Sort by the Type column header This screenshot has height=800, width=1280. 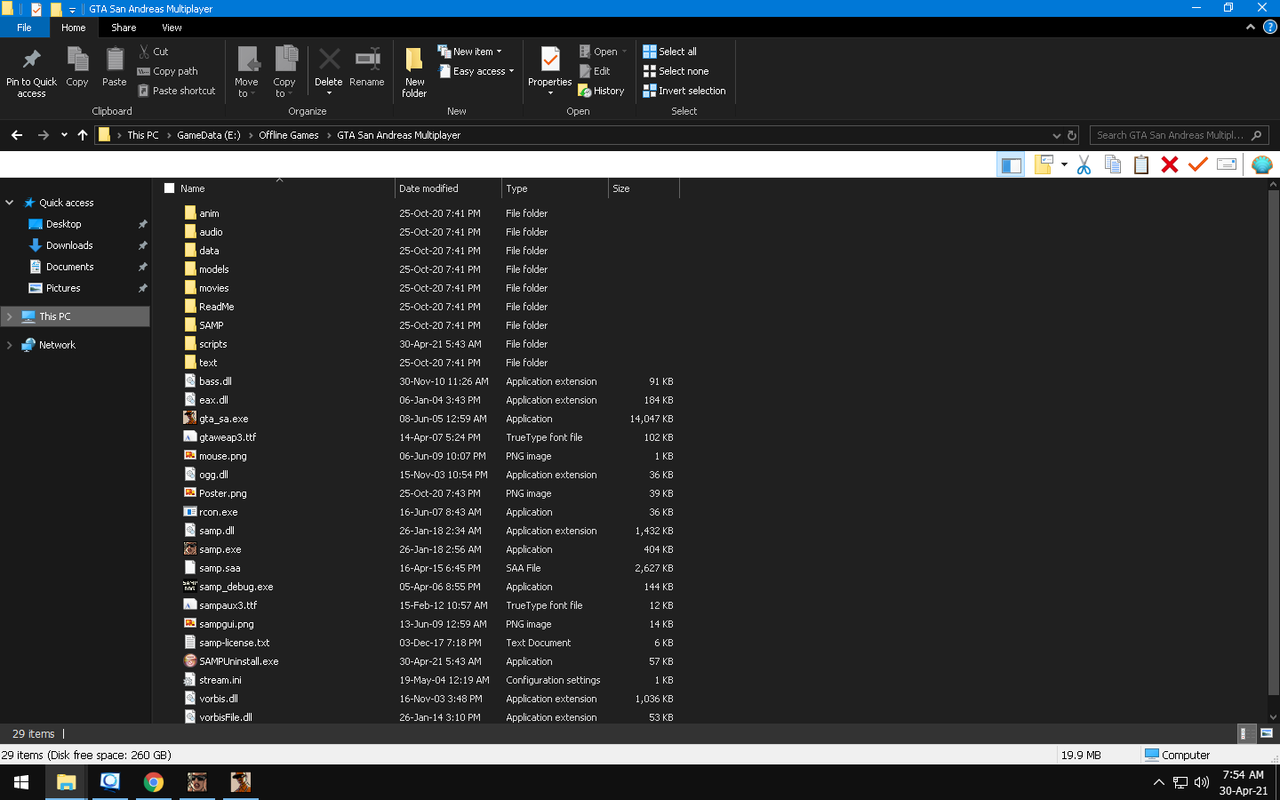click(x=555, y=188)
